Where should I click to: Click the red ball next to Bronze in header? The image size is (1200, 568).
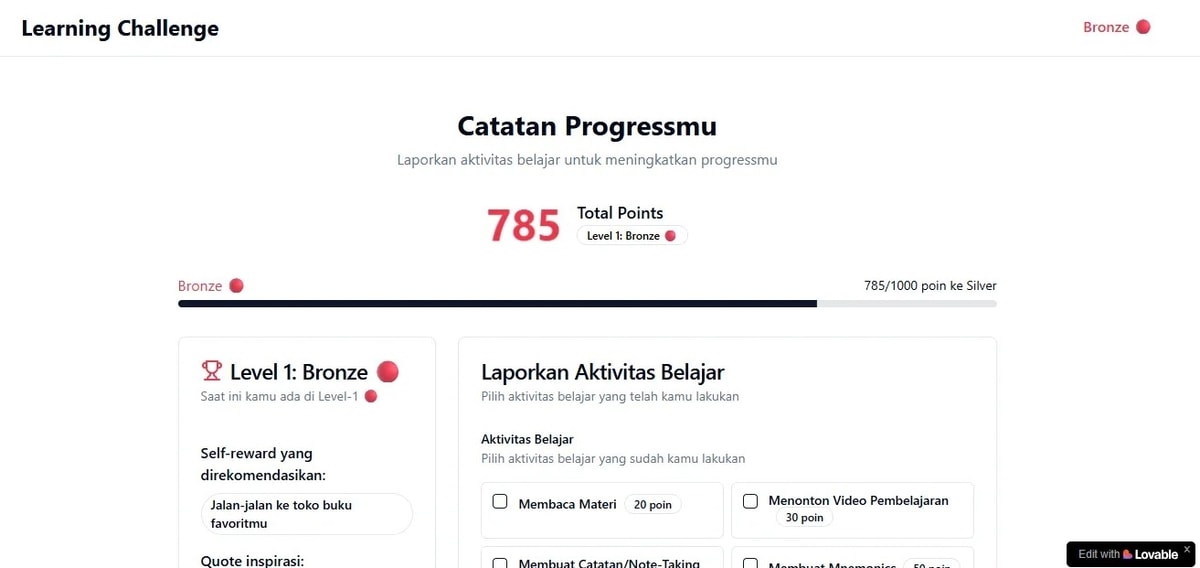click(1143, 27)
